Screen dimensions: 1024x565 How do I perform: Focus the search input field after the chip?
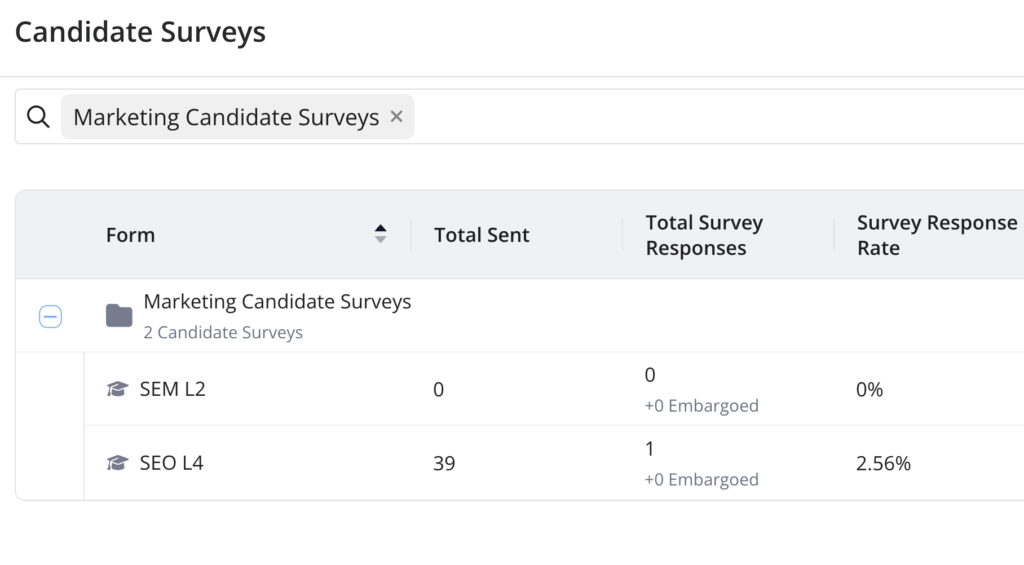(x=700, y=117)
